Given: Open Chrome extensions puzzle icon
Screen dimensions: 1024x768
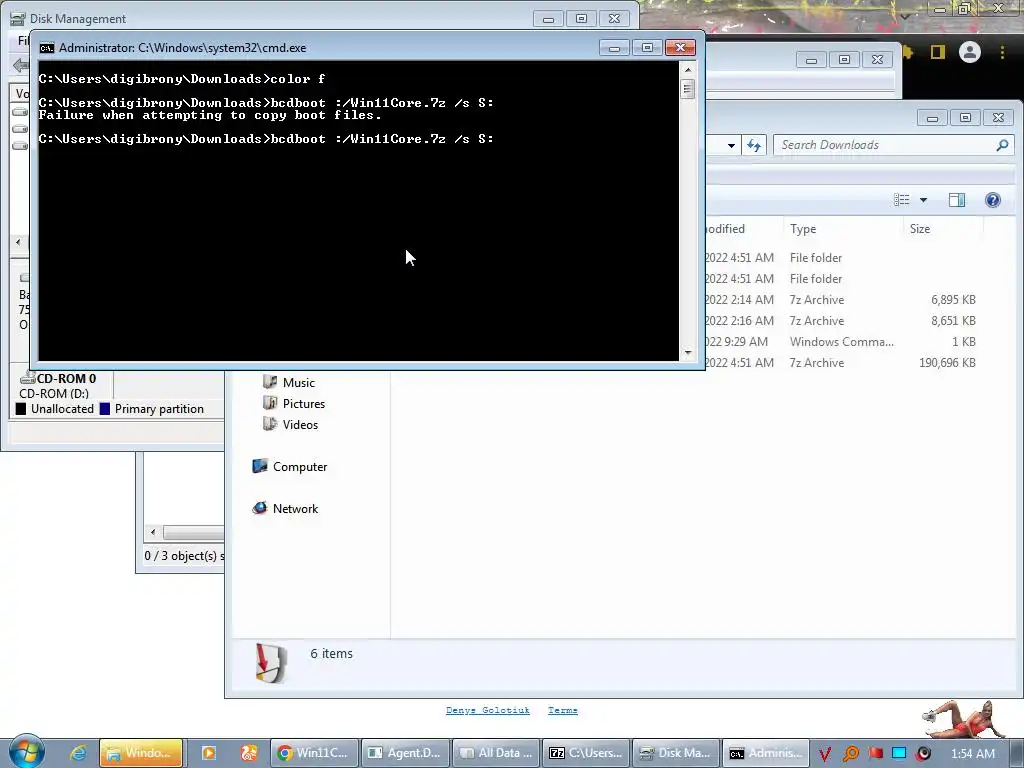Looking at the screenshot, I should [x=908, y=52].
